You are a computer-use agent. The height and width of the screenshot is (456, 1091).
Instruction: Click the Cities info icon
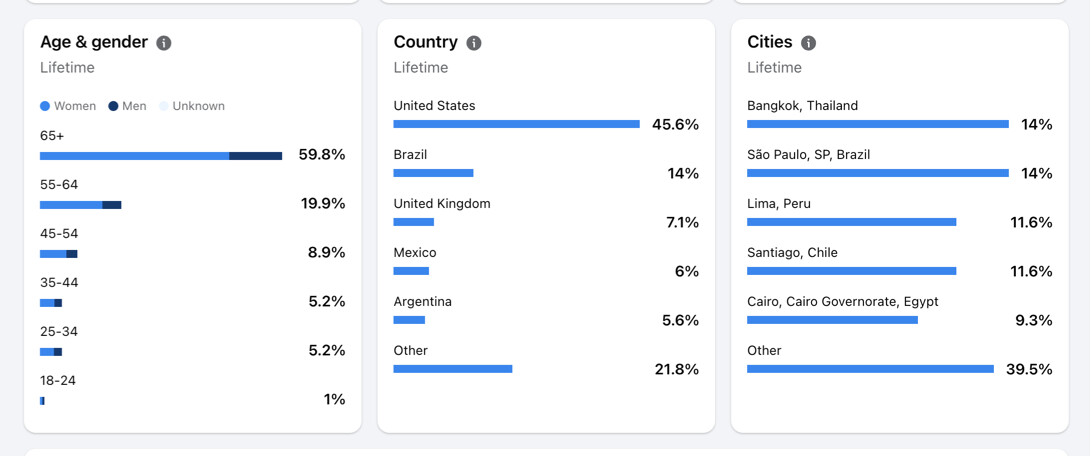tap(808, 43)
